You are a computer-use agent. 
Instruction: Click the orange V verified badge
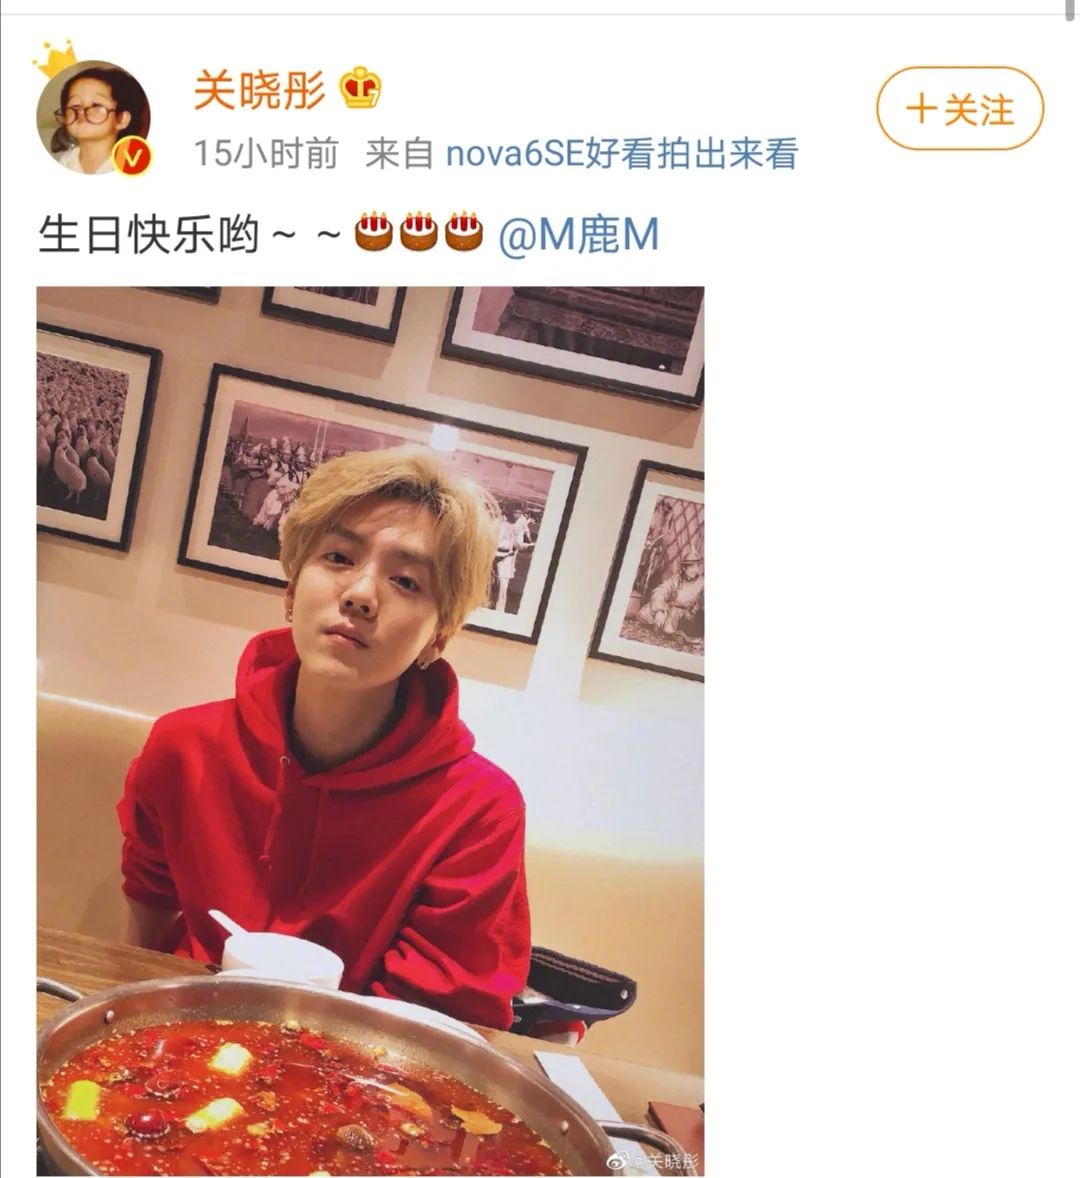coord(133,157)
